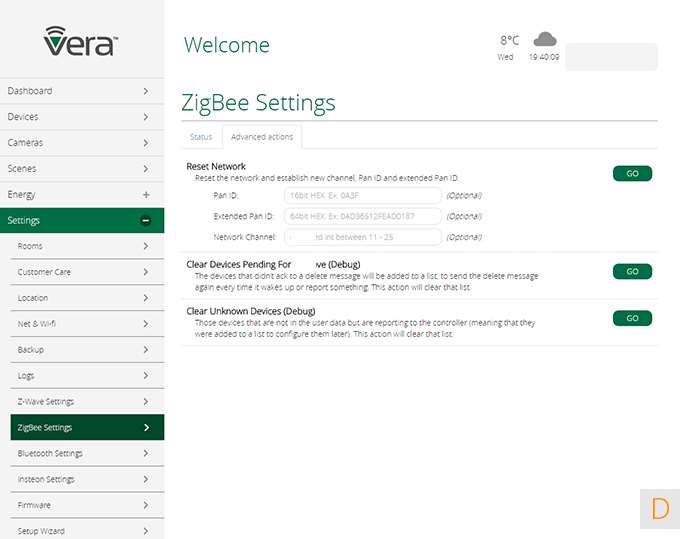Click the Extended Pan ID field

[x=362, y=216]
